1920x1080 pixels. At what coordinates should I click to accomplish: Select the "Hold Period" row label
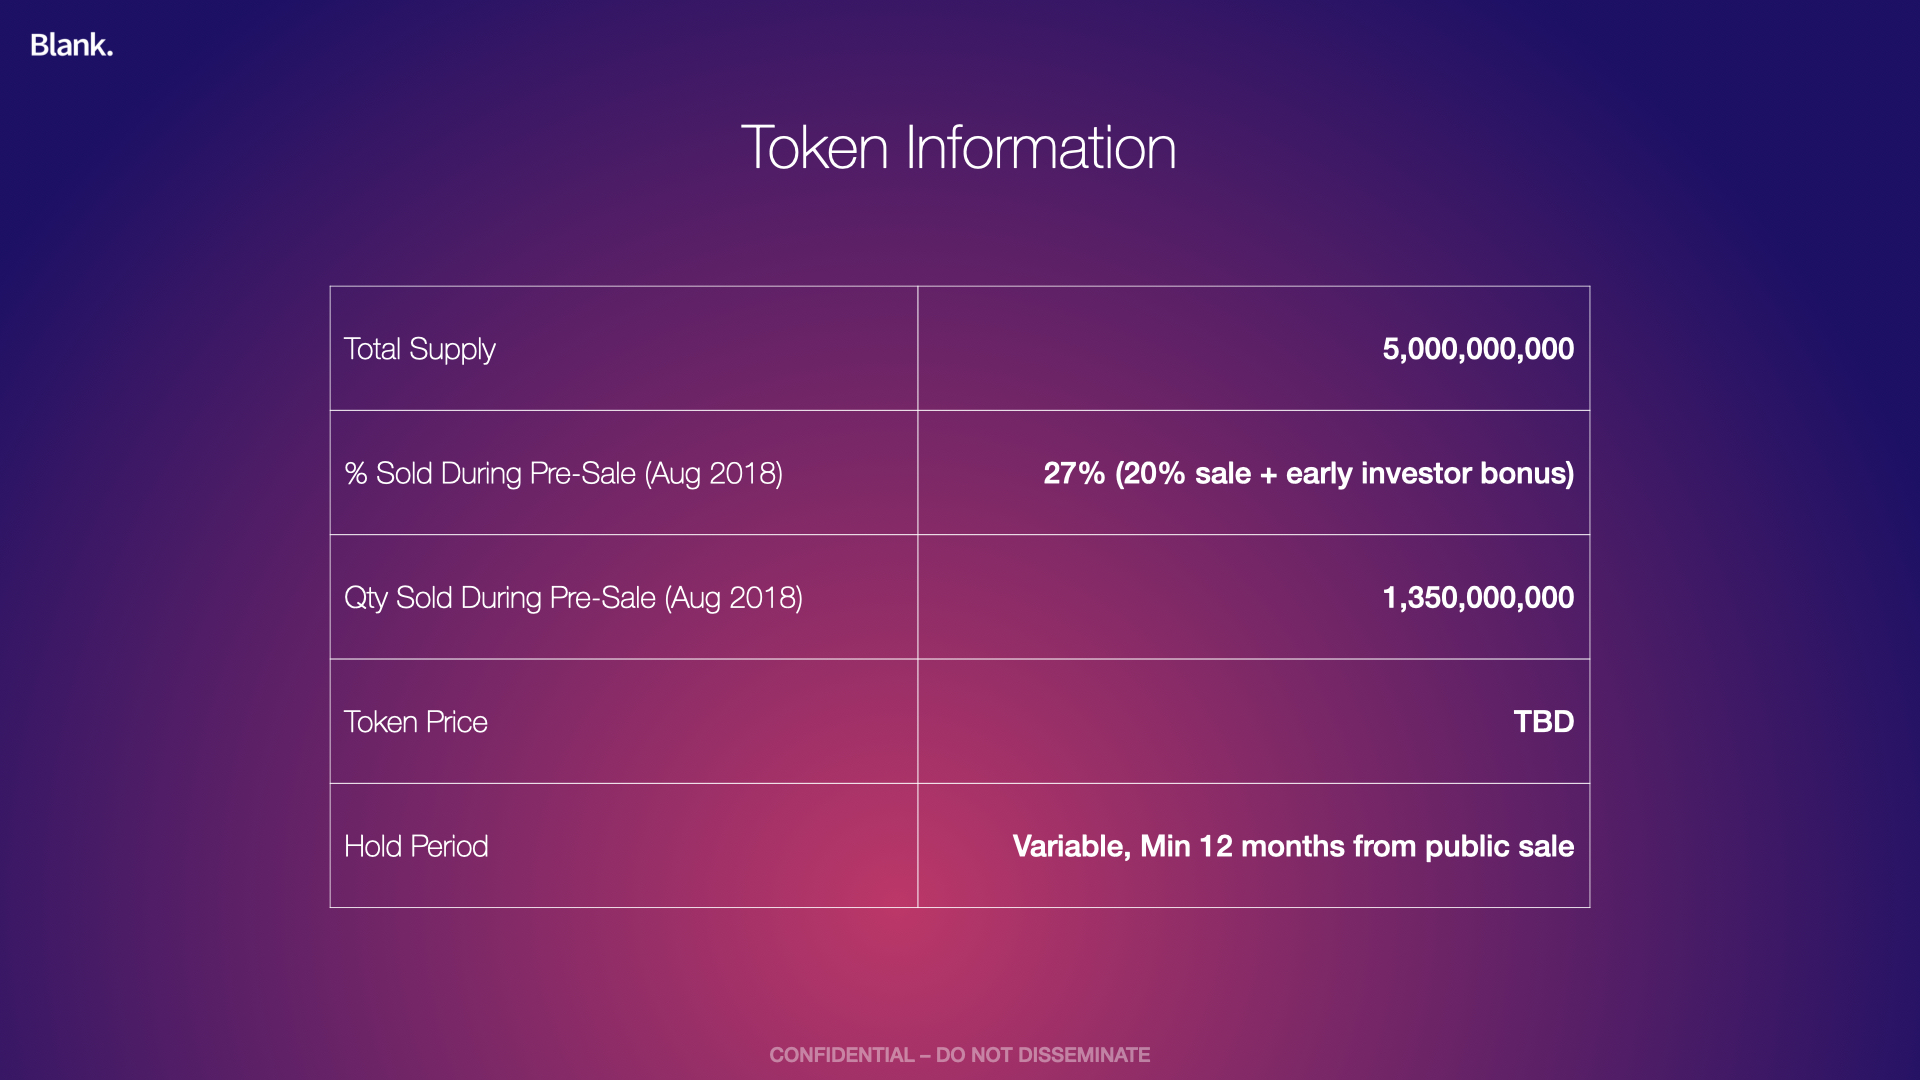point(416,847)
